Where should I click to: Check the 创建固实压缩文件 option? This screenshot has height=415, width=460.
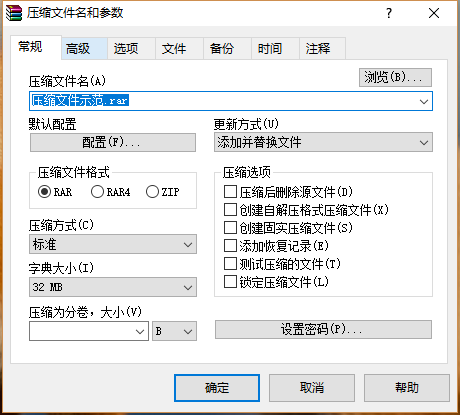230,228
